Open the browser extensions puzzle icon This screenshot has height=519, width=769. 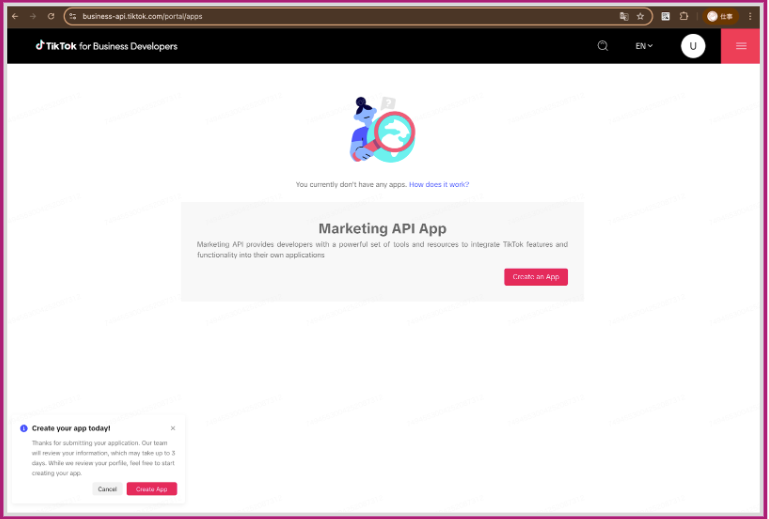click(684, 16)
